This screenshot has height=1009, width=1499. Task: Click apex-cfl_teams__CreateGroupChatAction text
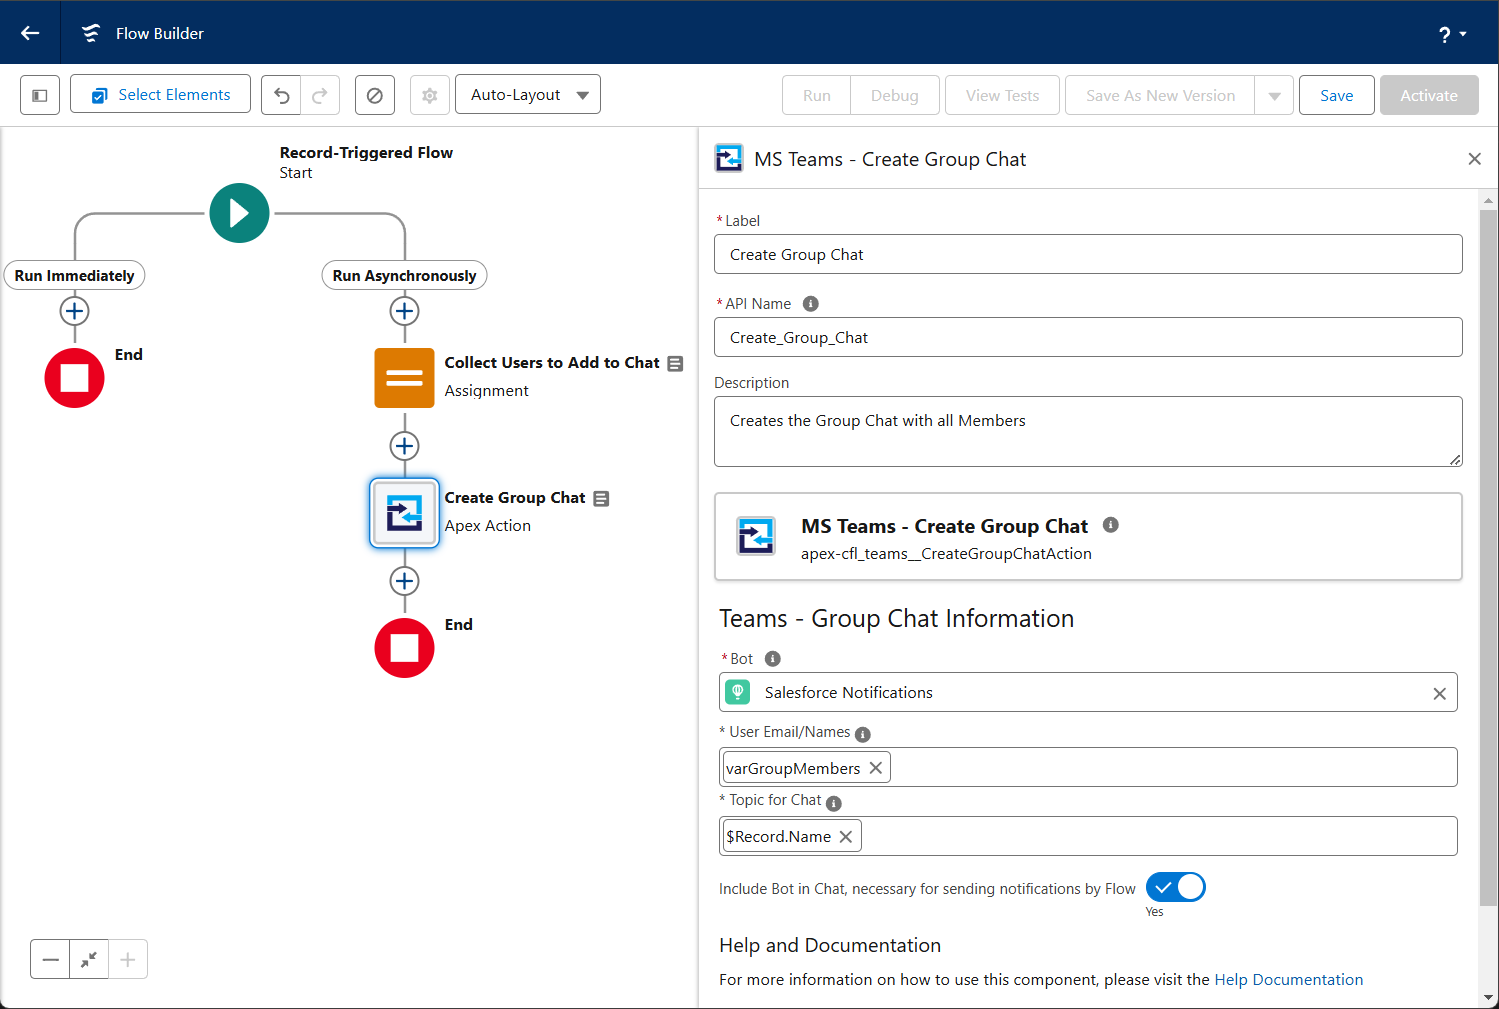coord(946,554)
